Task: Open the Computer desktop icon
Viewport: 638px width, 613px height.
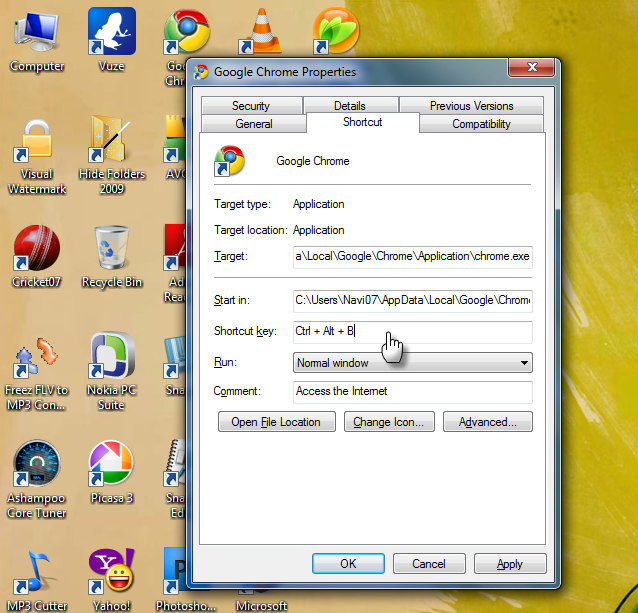Action: pos(37,41)
